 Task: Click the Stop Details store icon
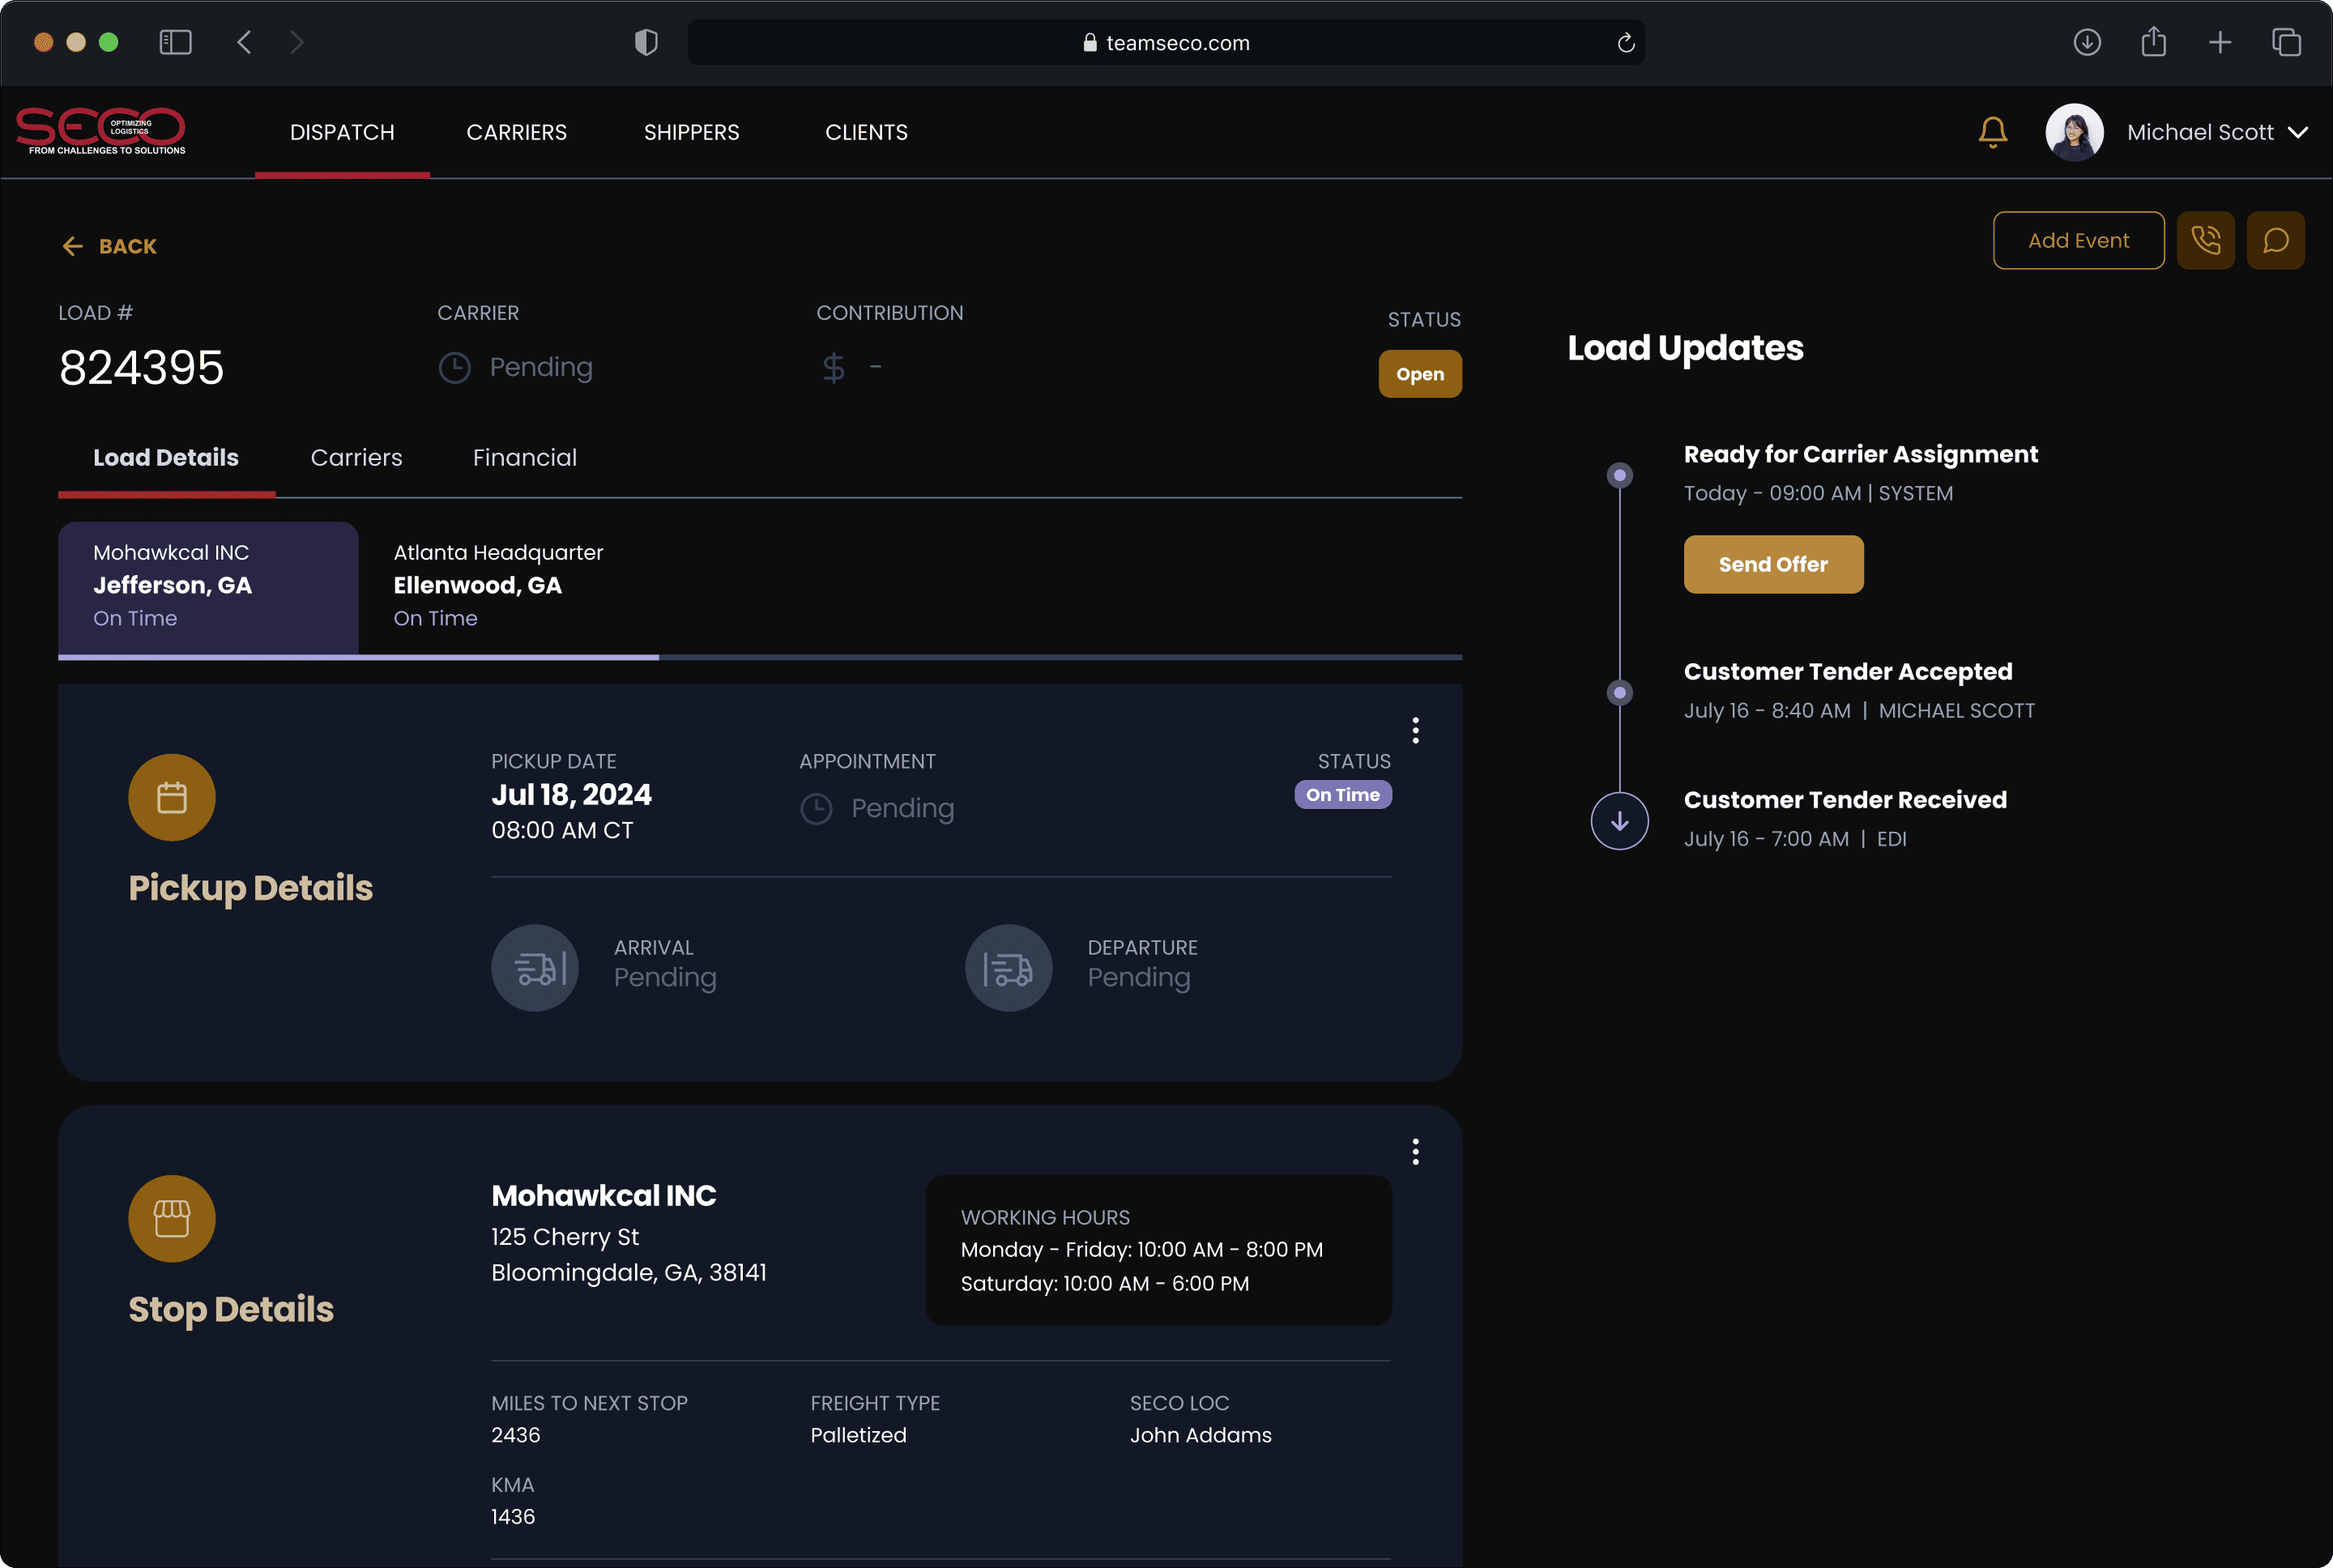(172, 1218)
